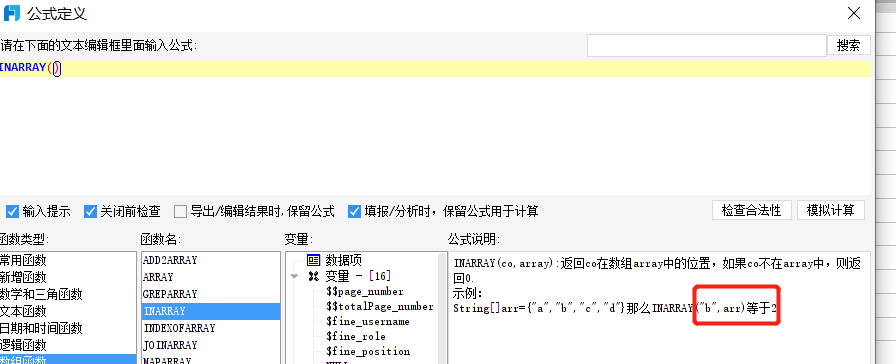Collapse the 变量 - [16] tree node
This screenshot has width=896, height=364.
[295, 277]
